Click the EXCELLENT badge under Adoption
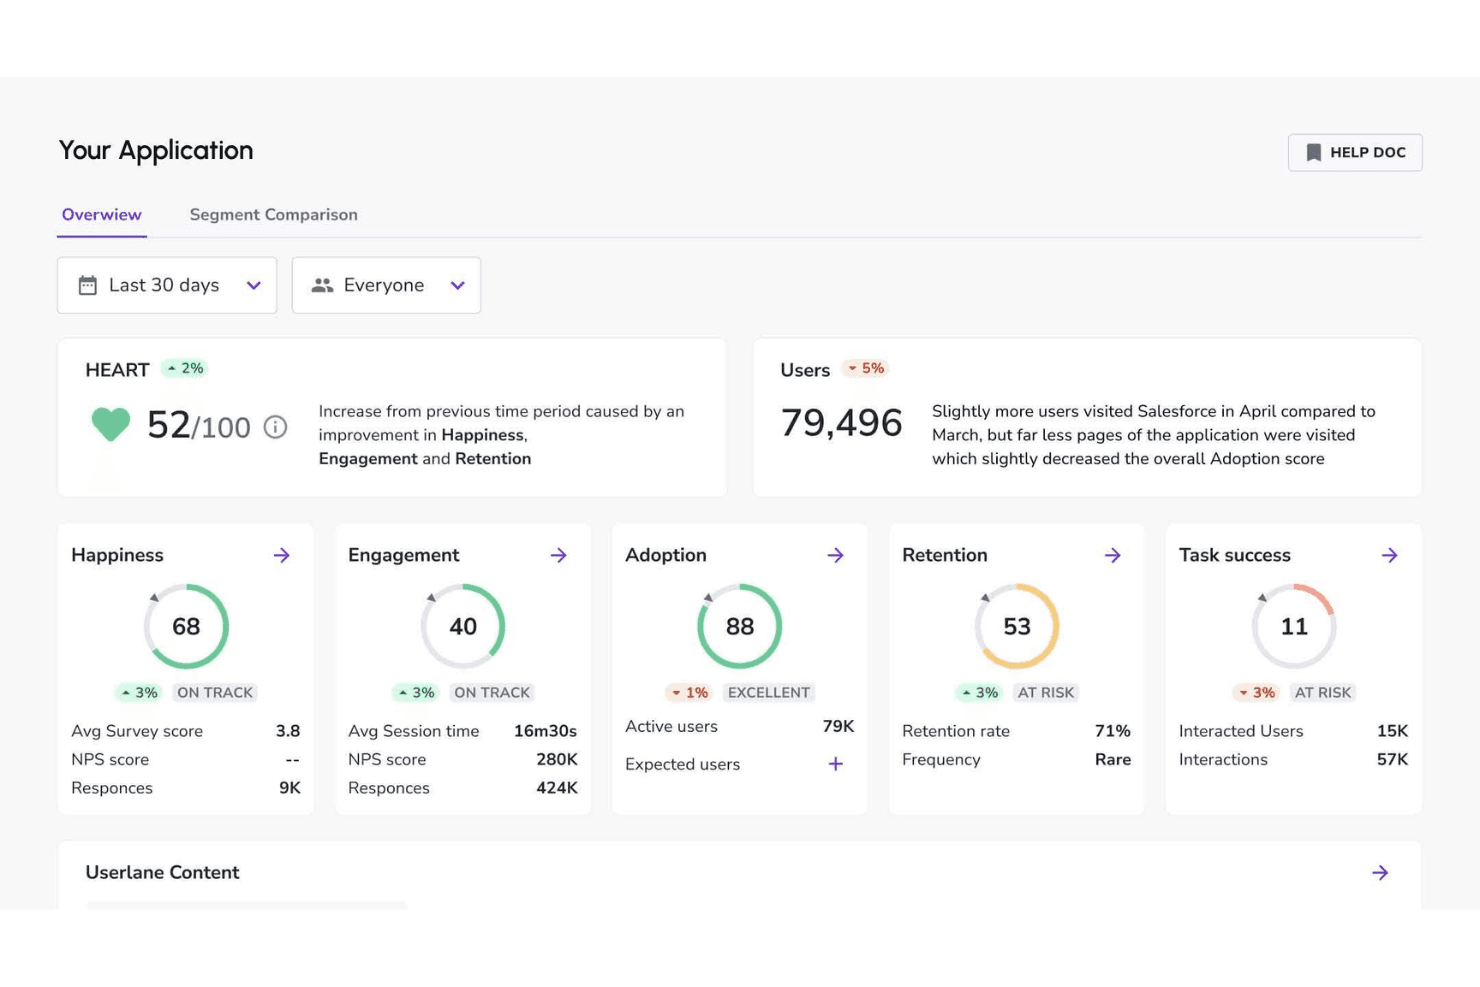This screenshot has width=1480, height=987. pos(769,692)
